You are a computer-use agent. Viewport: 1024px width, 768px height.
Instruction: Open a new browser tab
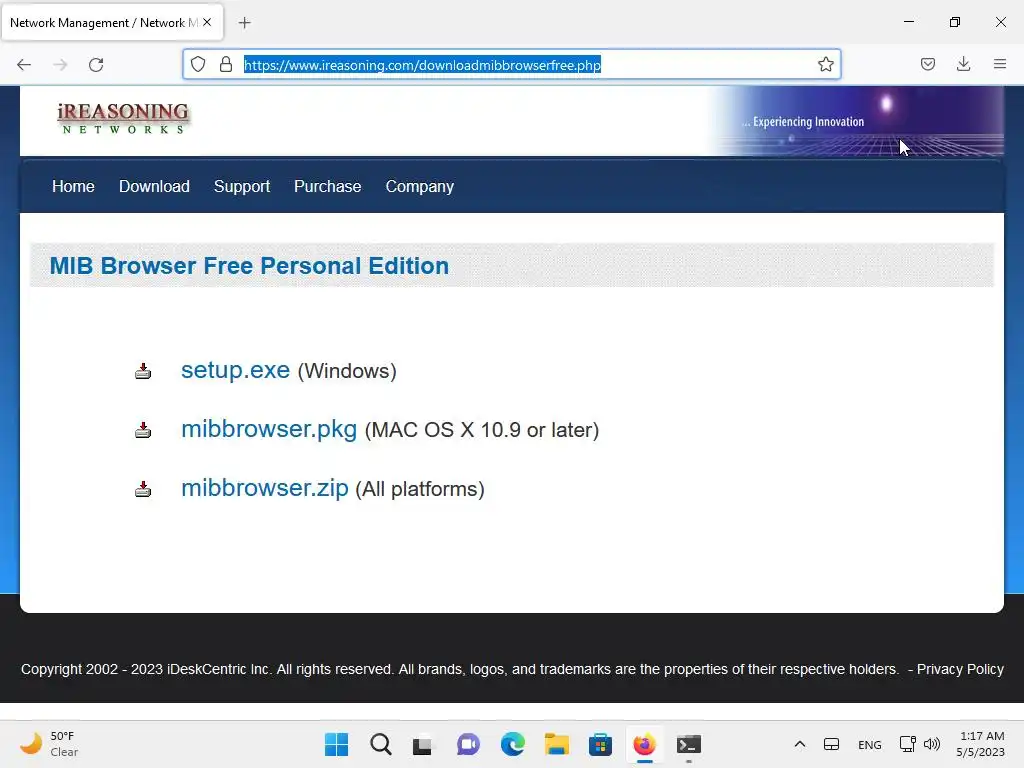click(244, 23)
